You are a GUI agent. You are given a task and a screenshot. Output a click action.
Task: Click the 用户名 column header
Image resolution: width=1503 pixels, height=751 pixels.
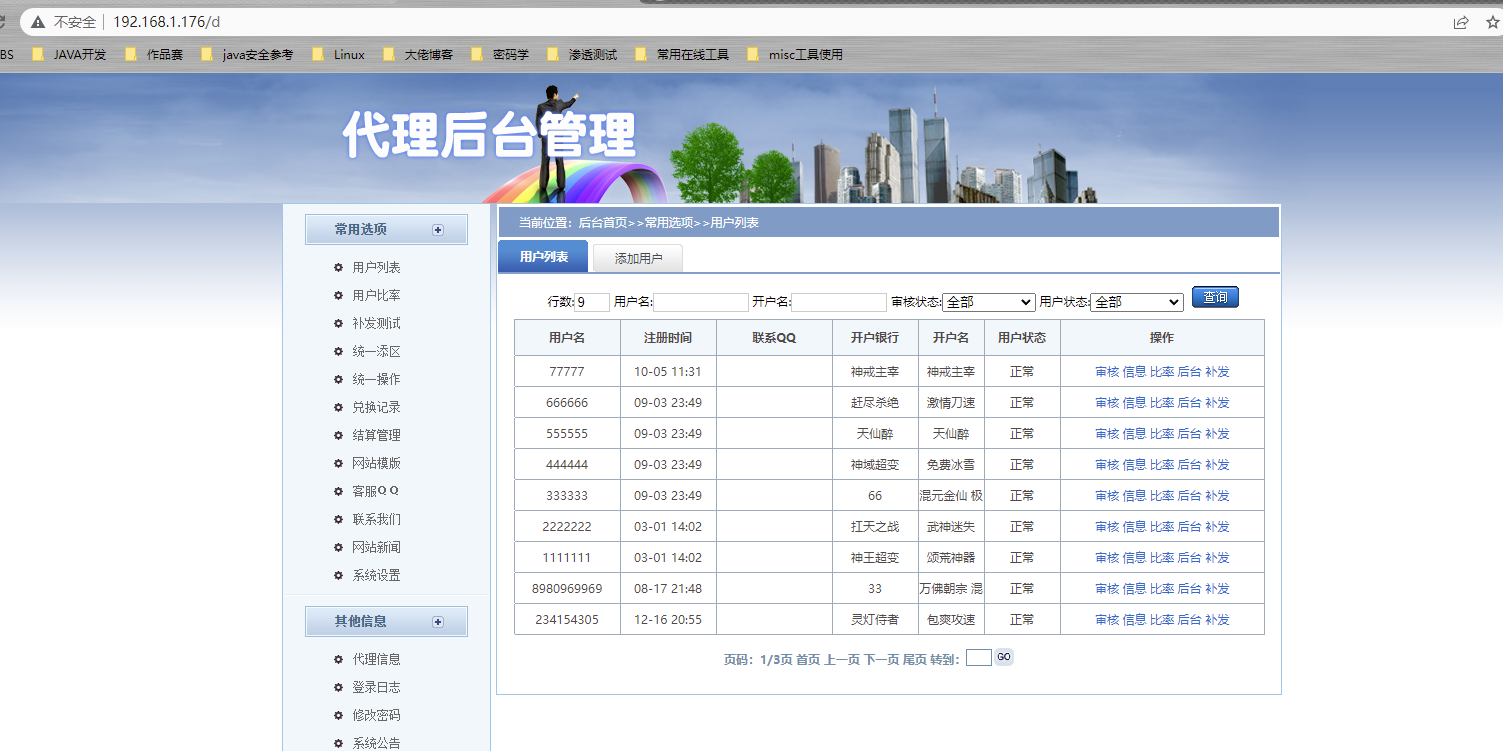(x=567, y=338)
